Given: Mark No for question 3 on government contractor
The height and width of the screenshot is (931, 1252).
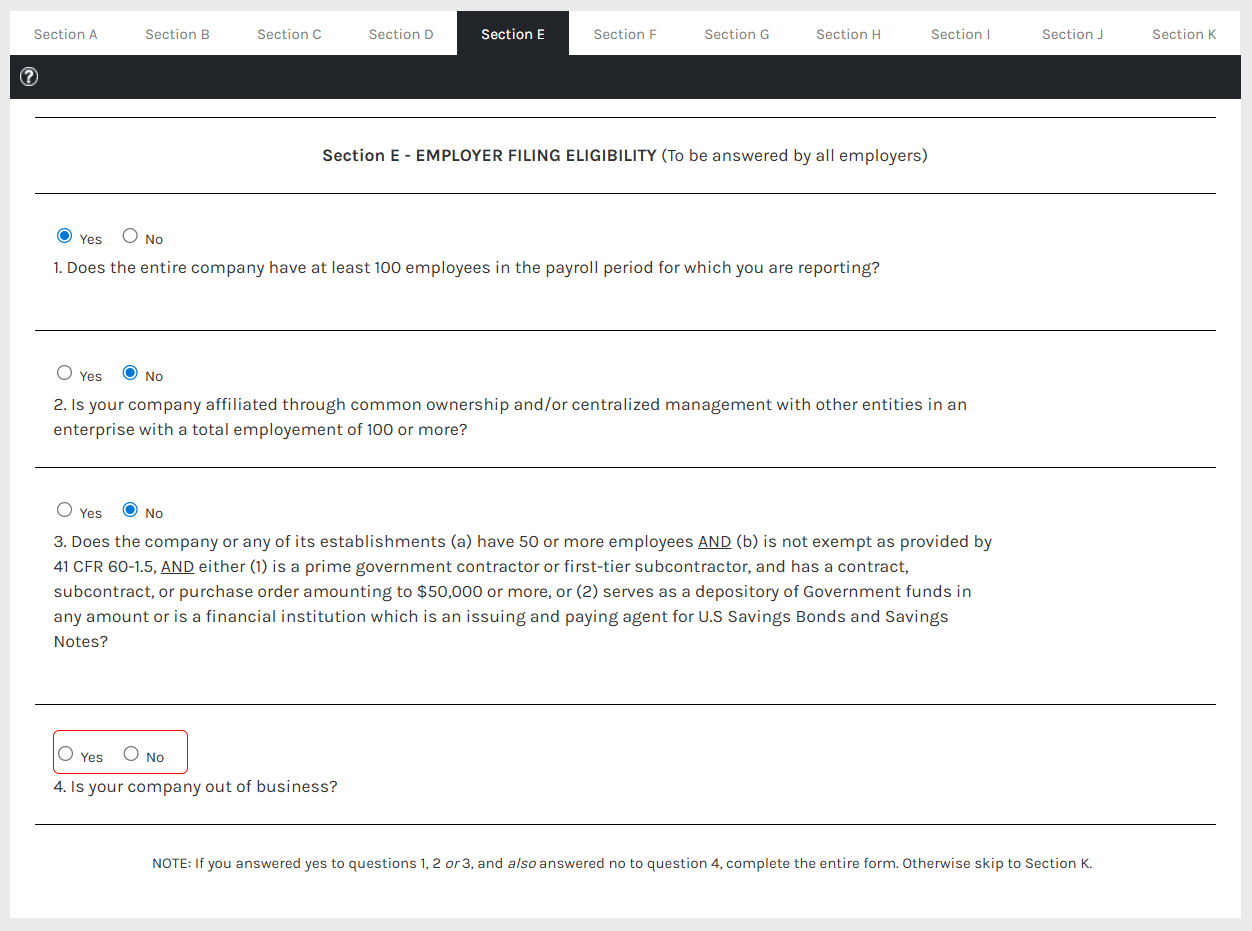Looking at the screenshot, I should 130,510.
